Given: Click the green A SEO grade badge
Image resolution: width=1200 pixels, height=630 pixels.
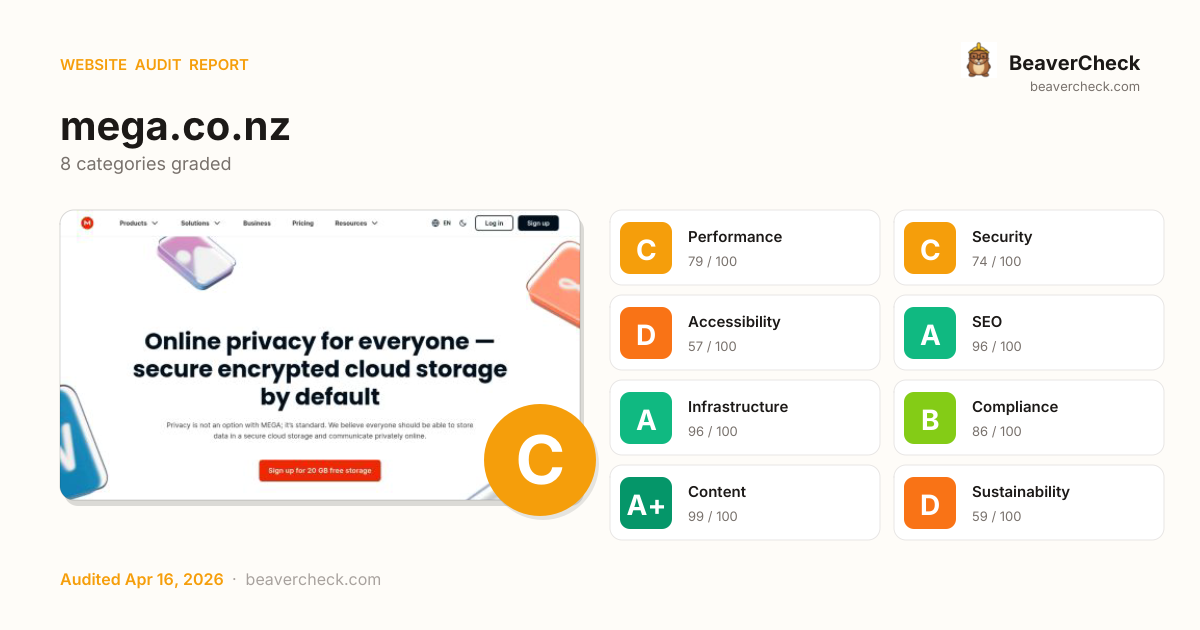Looking at the screenshot, I should coord(930,333).
